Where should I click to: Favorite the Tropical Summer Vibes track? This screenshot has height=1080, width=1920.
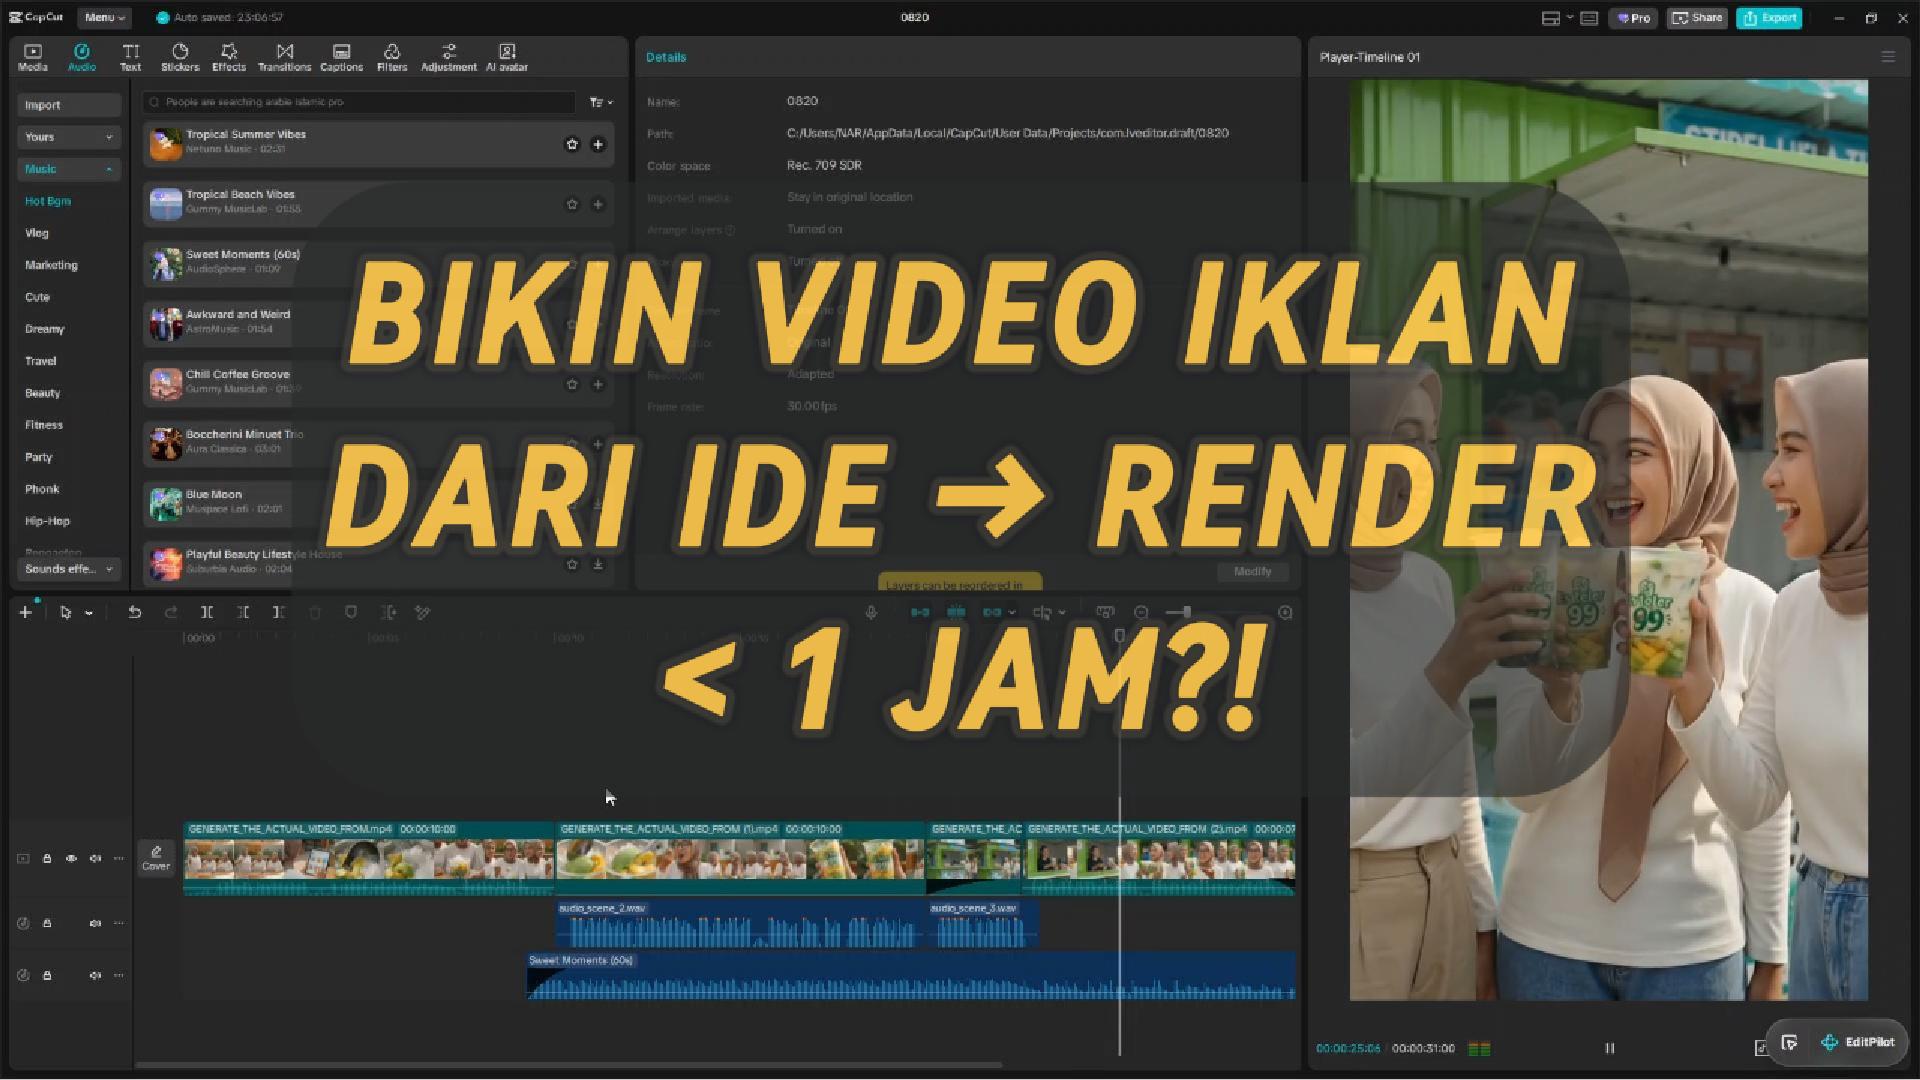point(572,144)
